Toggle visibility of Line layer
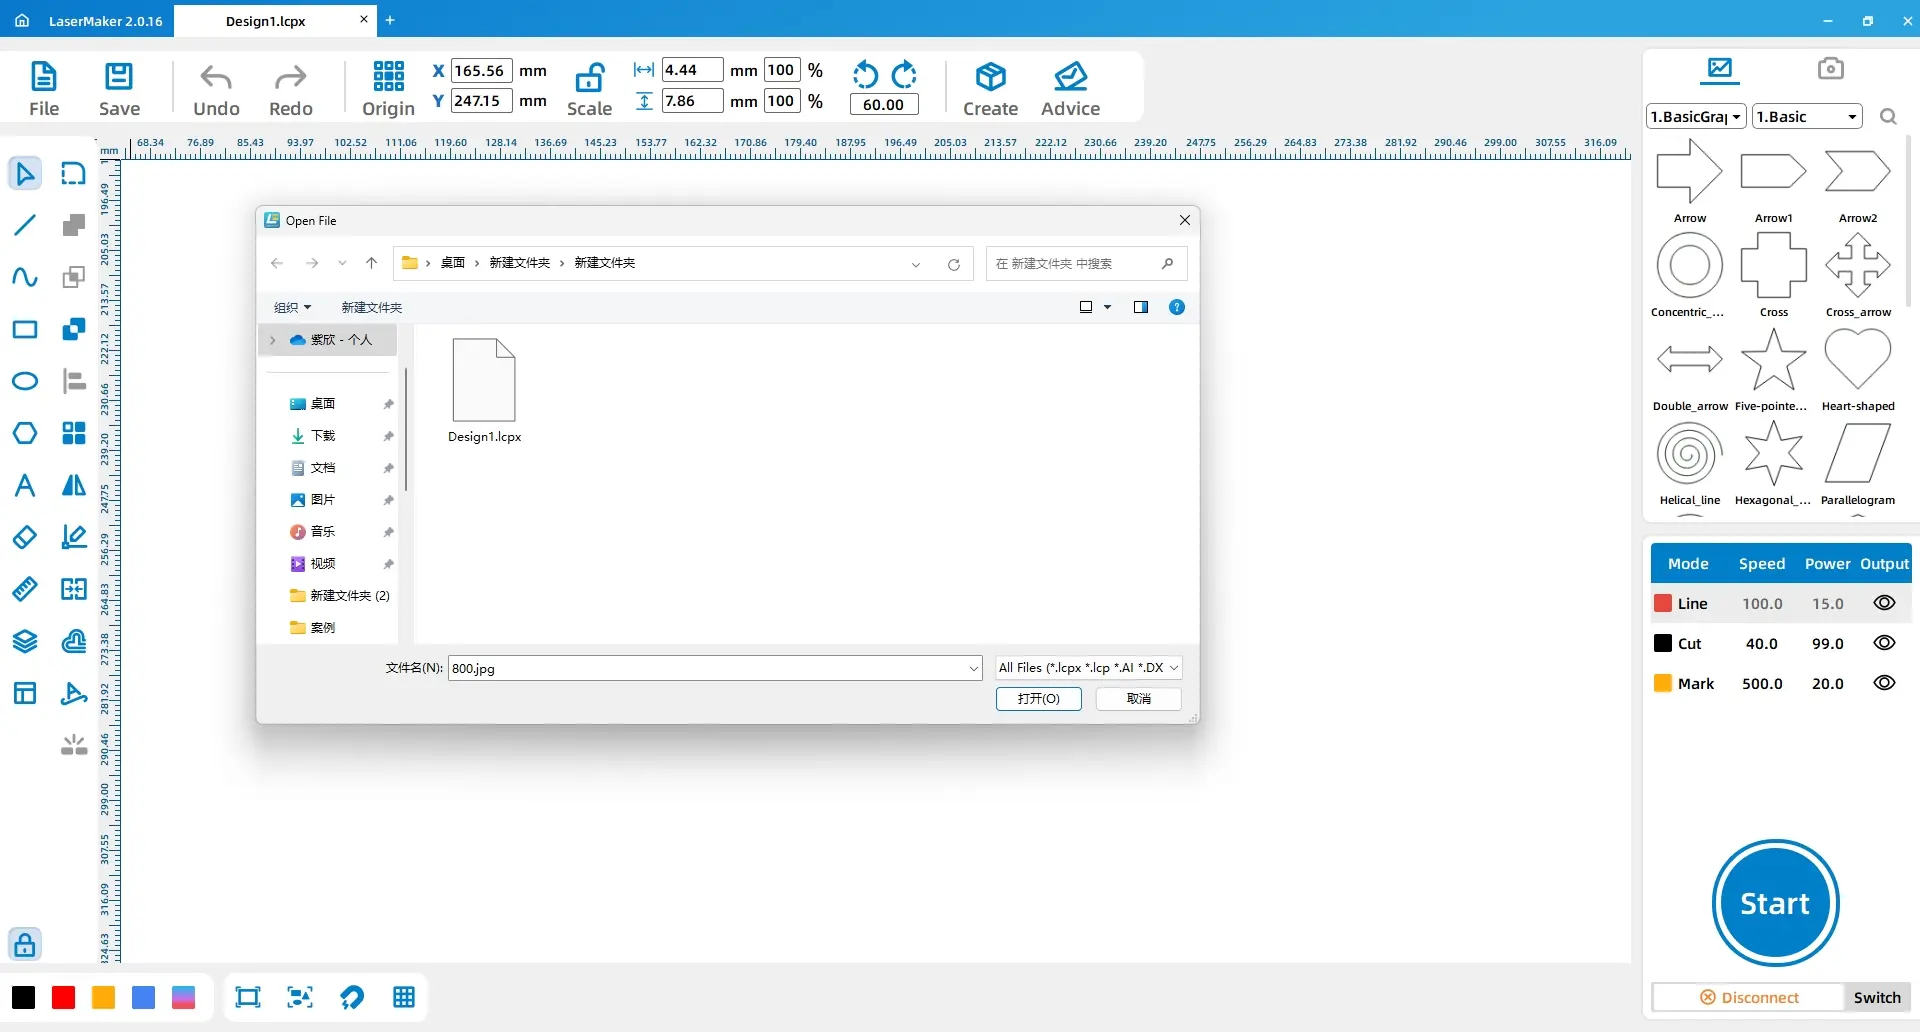The image size is (1920, 1032). pos(1884,603)
